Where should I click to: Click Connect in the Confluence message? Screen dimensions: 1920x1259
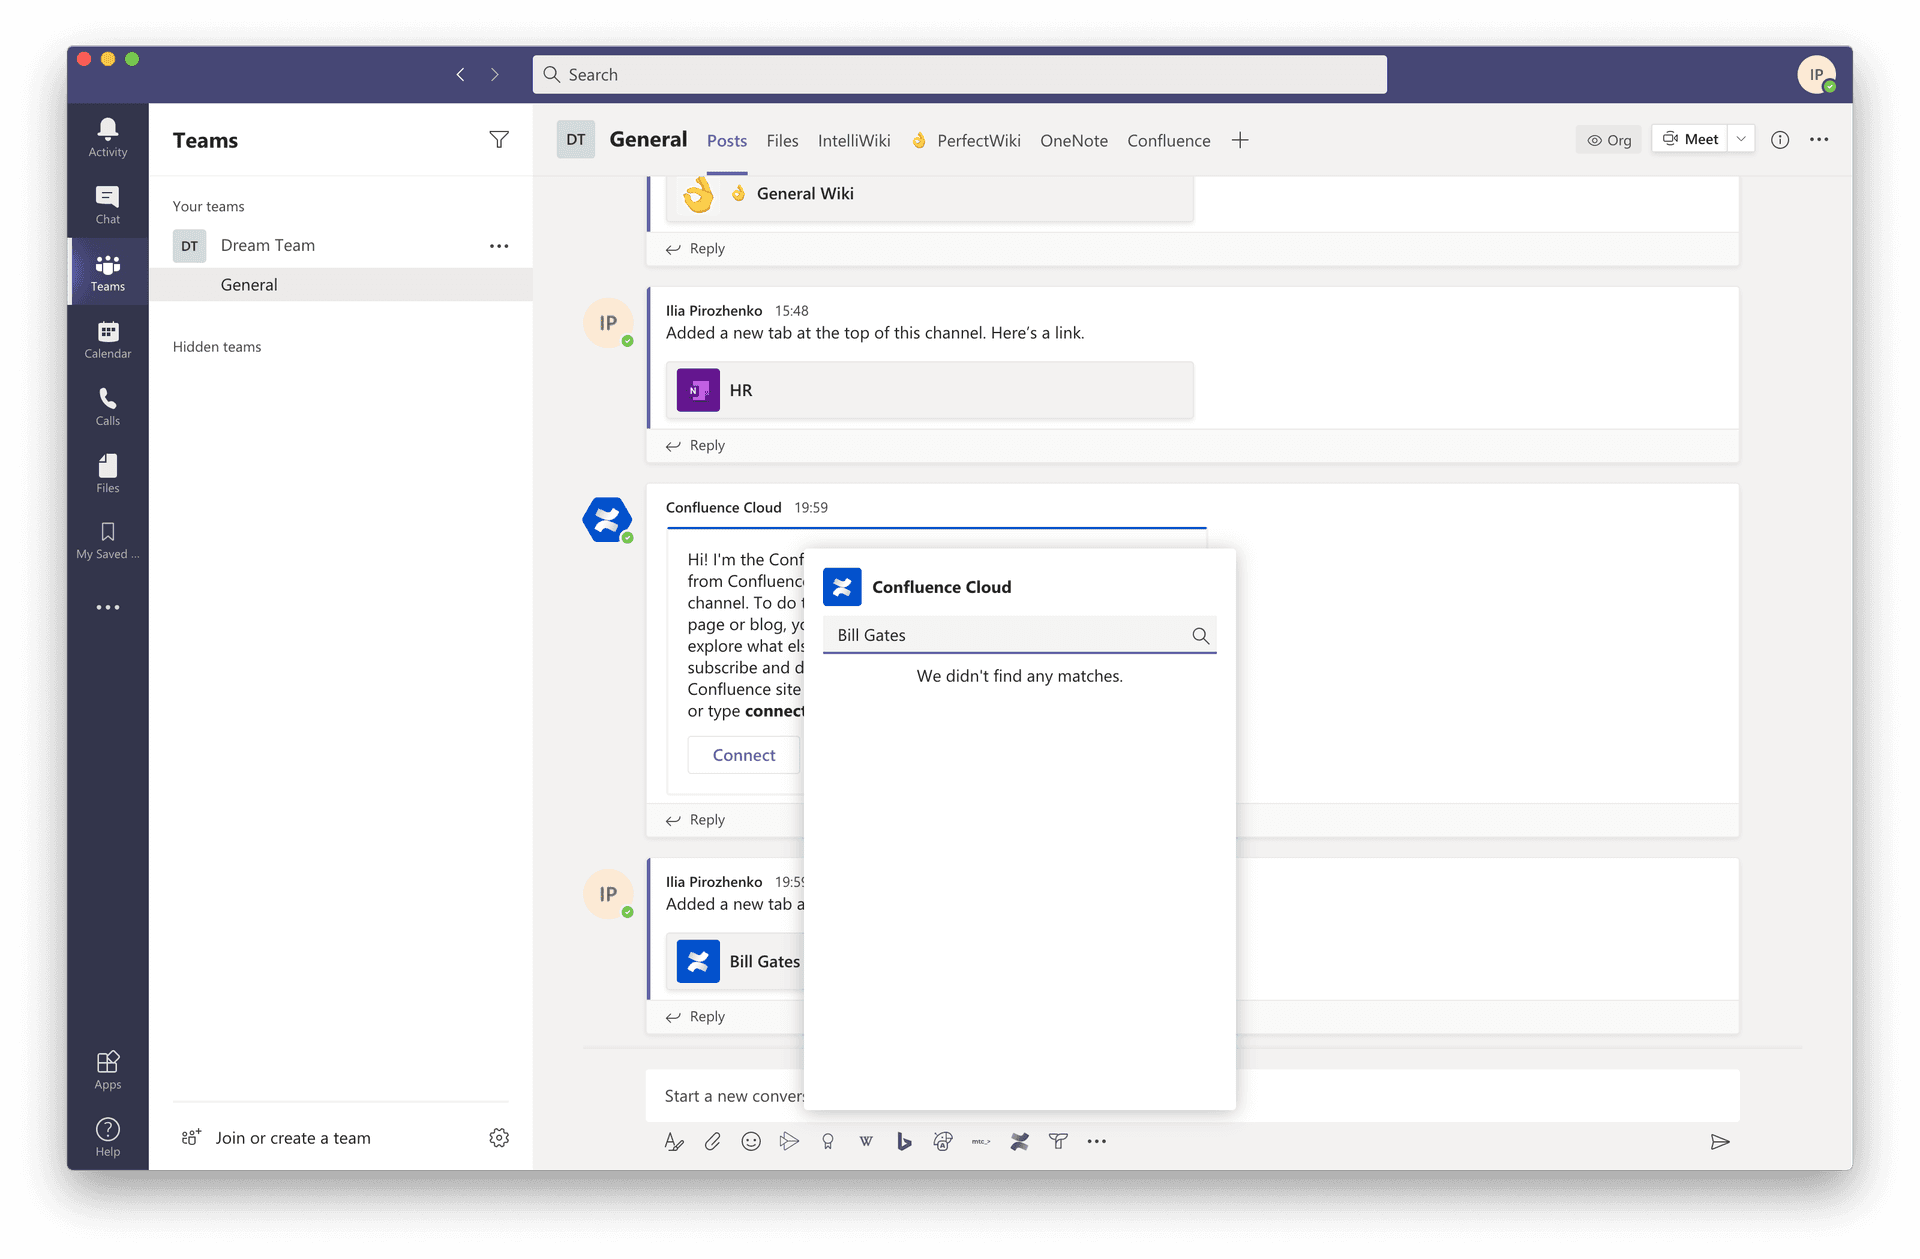[743, 755]
